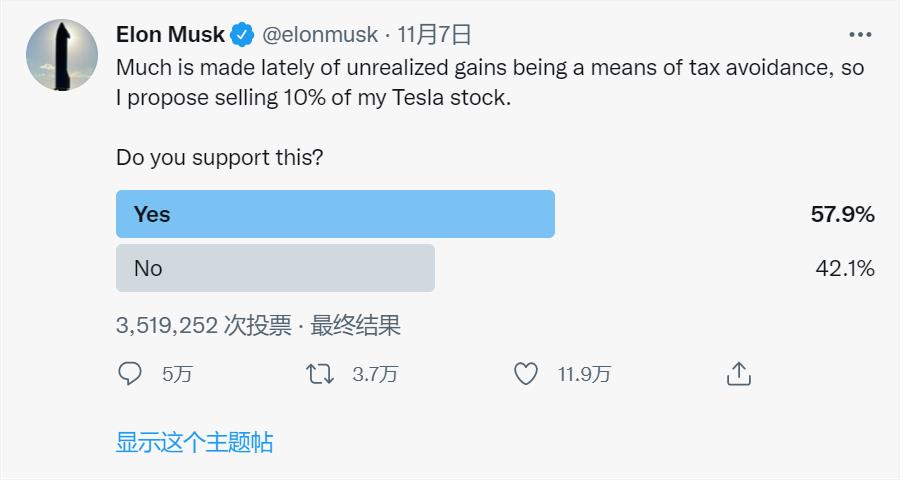Select the No poll result bar
Image resolution: width=903 pixels, height=480 pixels.
(275, 268)
